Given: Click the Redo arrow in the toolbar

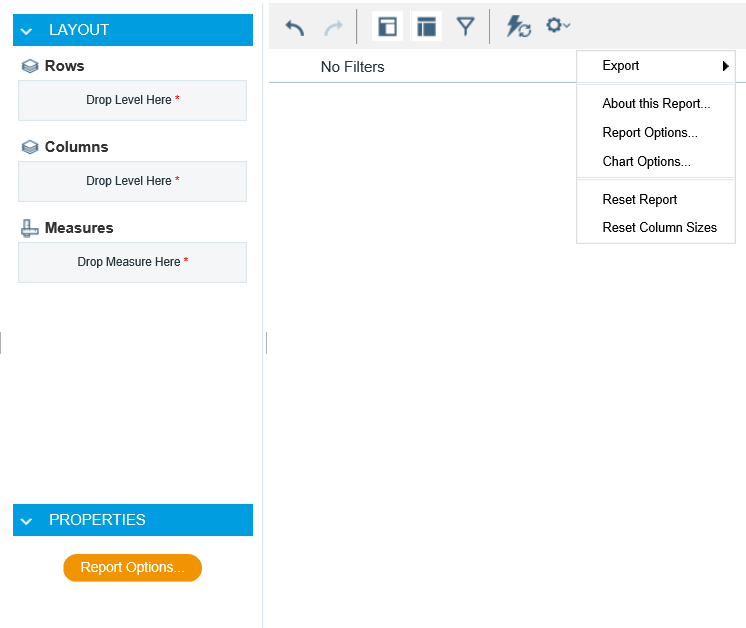Looking at the screenshot, I should click(333, 27).
